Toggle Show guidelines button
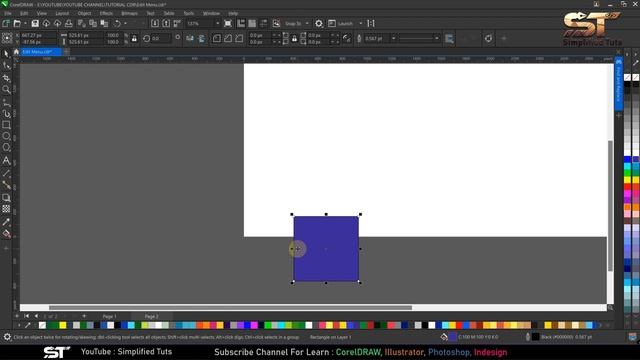This screenshot has height=360, width=640. point(264,23)
